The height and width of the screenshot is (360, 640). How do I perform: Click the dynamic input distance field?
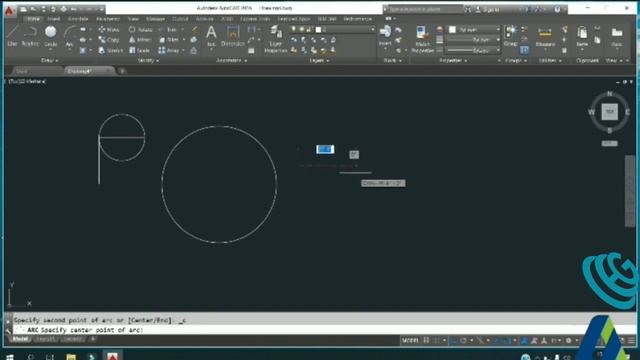point(325,149)
